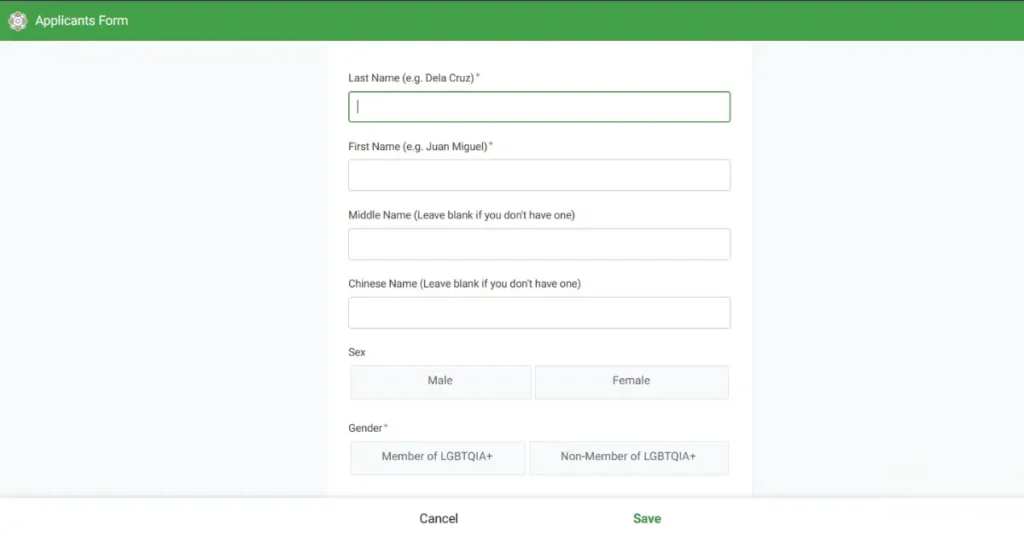Click the app logo icon in header

(17, 21)
